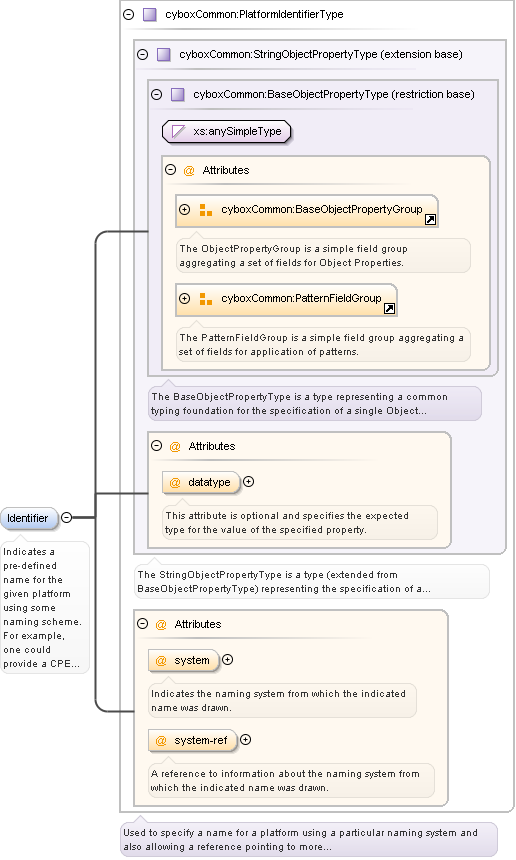516x860 pixels.
Task: Click the square icon beside BaseObjectPropertyType
Action: coord(178,94)
